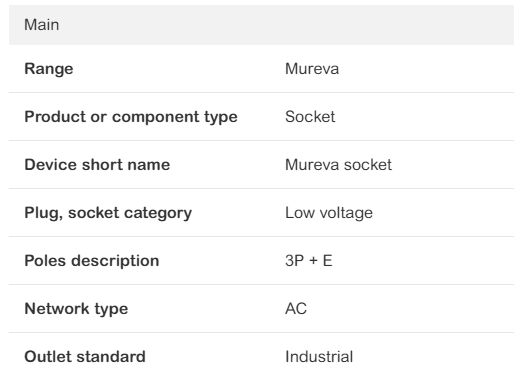Click the Industrial outlet value

point(319,357)
